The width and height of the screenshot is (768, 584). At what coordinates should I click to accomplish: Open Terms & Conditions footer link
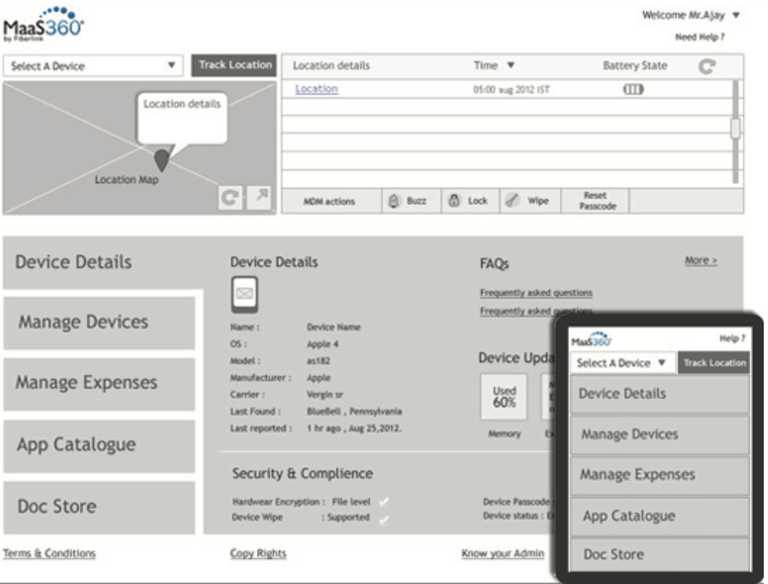point(49,553)
